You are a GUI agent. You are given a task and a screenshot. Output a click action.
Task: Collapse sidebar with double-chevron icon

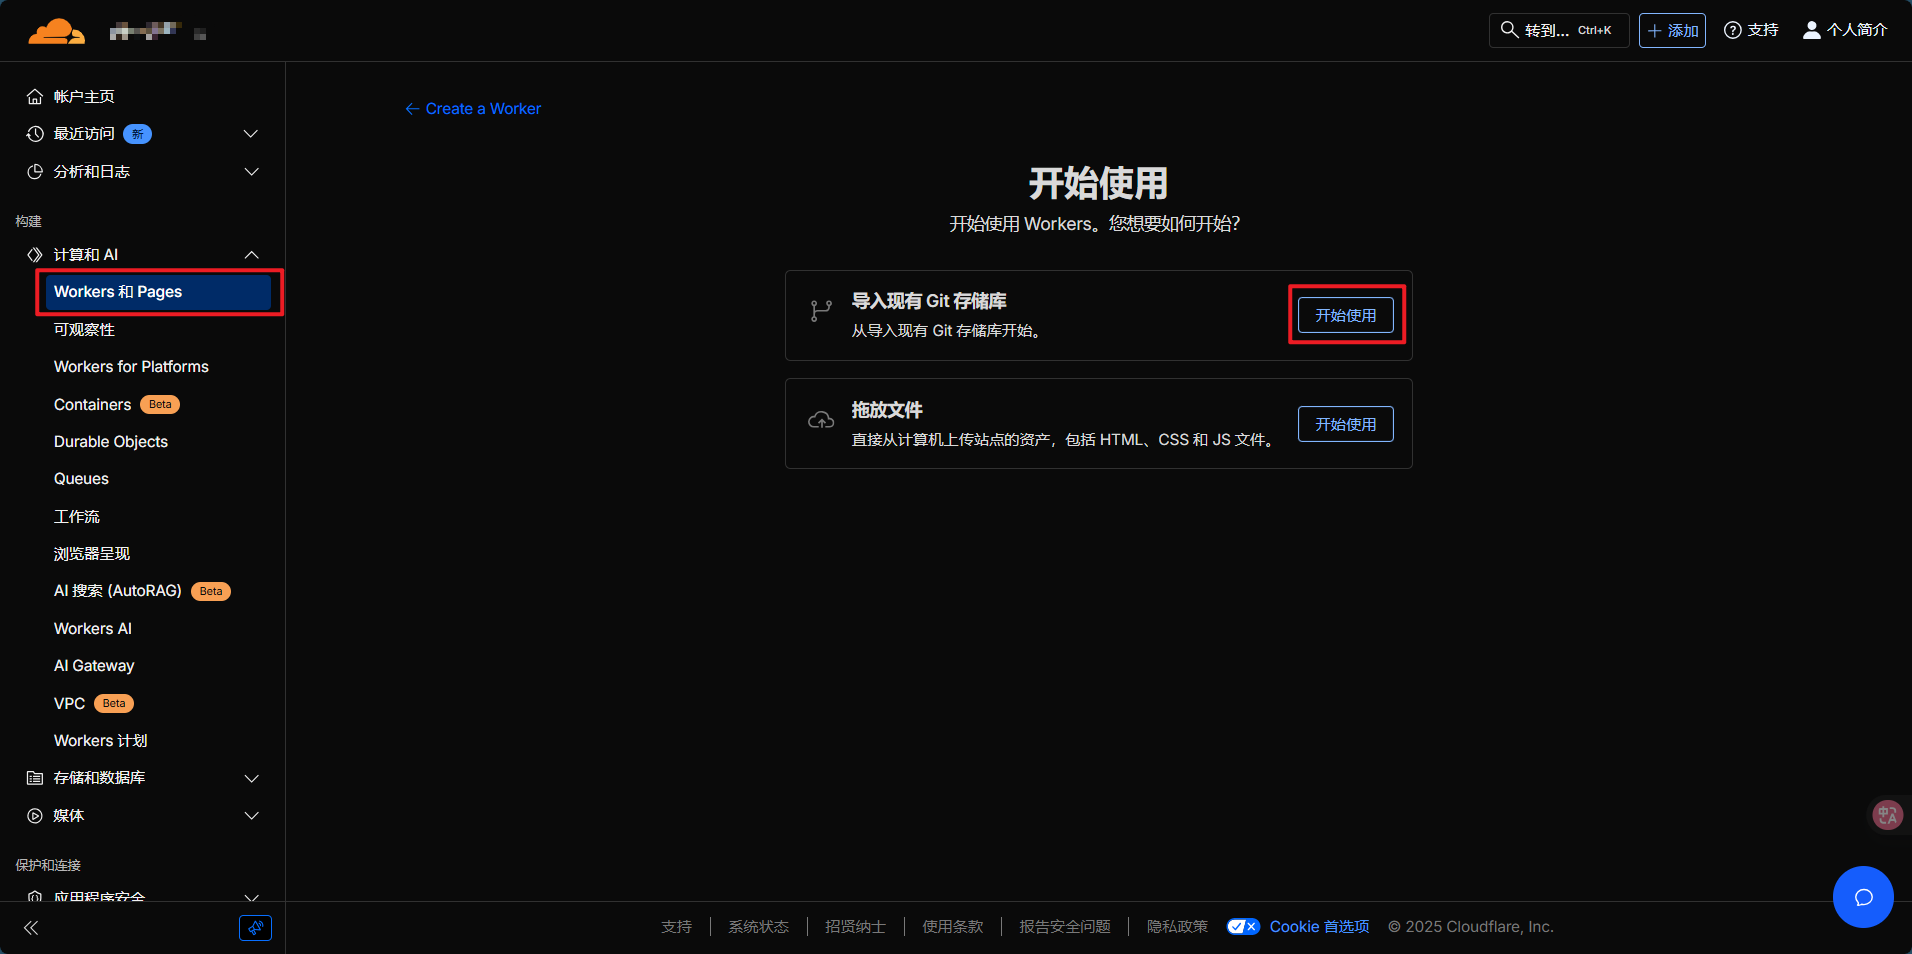point(31,928)
